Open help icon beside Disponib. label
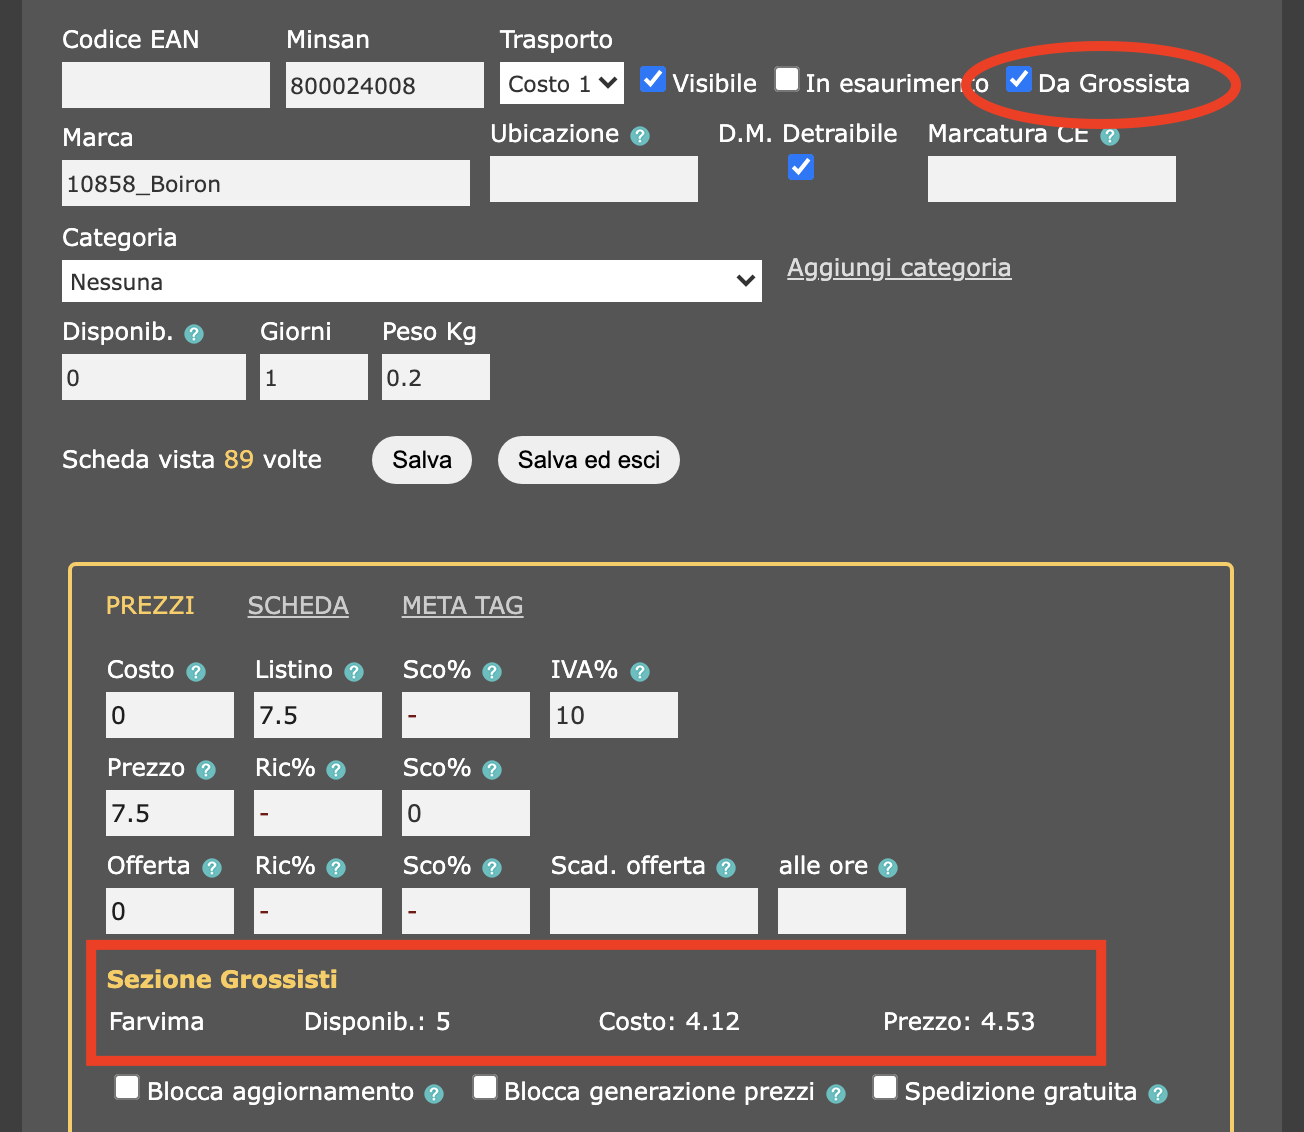Screen dimensions: 1304x1132 194,334
